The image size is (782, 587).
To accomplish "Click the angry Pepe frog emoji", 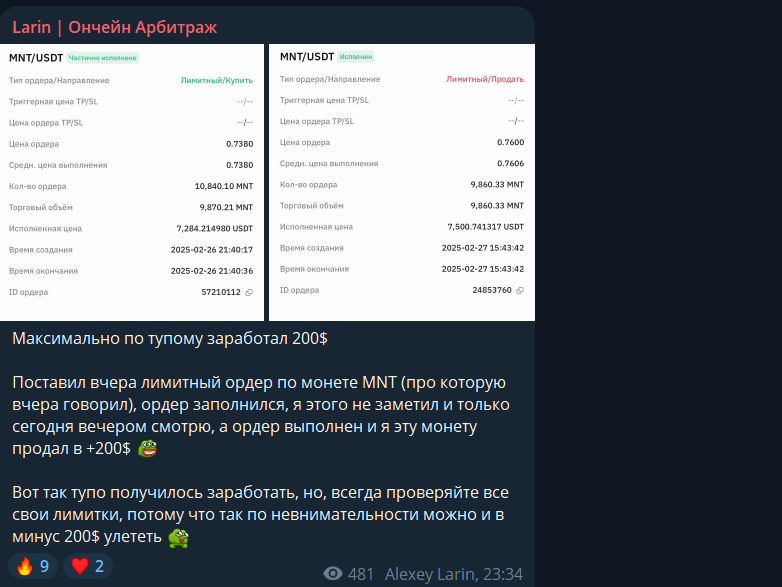I will 148,448.
